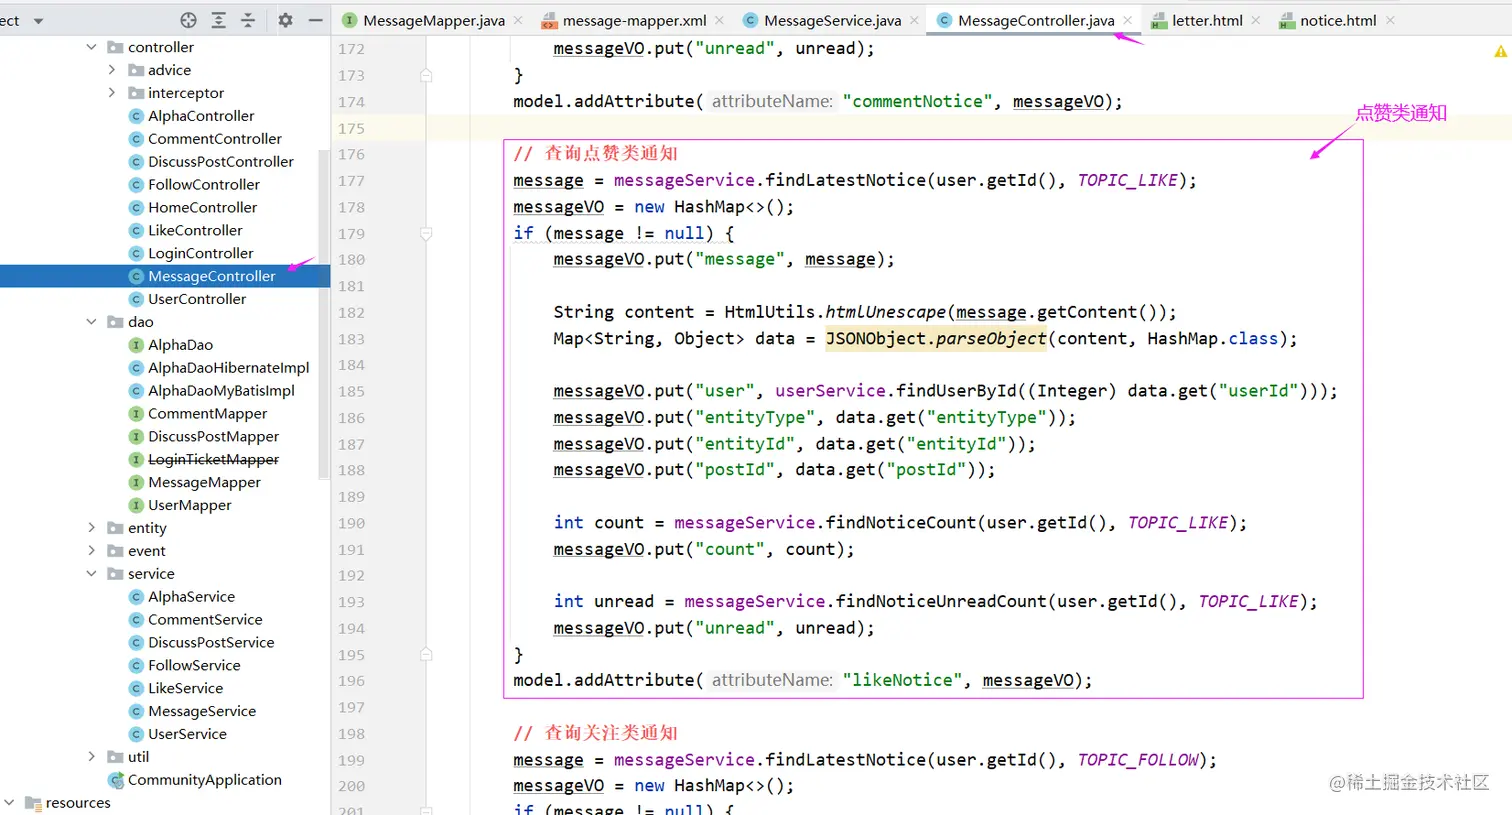Select the UserMapper interface file

pos(189,505)
